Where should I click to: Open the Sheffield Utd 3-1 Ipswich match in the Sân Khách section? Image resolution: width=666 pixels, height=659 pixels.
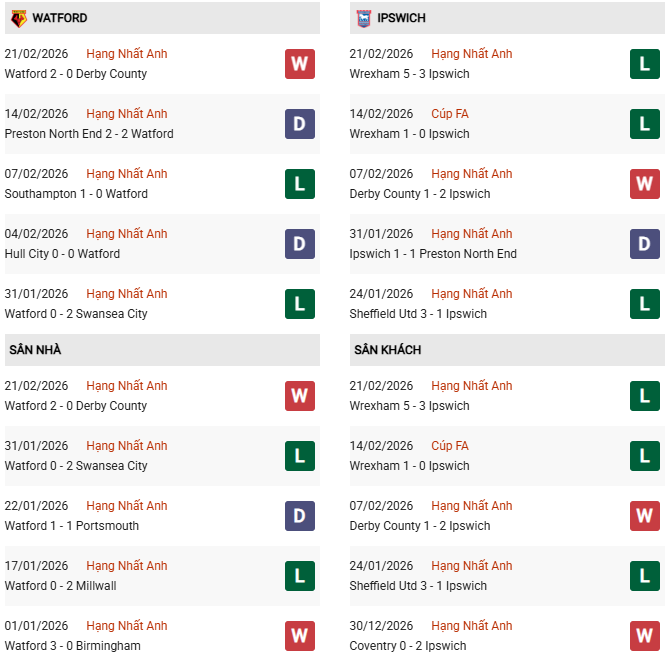pyautogui.click(x=418, y=586)
